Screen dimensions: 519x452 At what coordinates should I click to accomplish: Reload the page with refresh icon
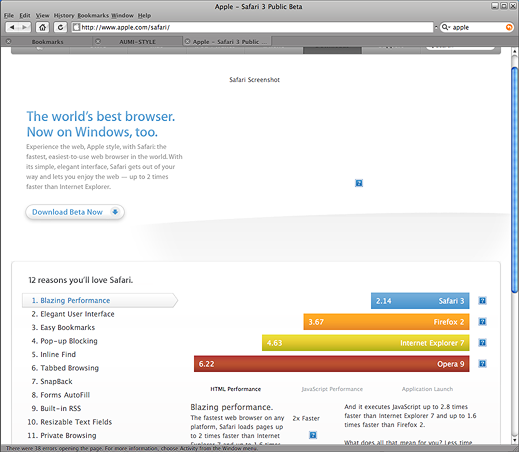[x=60, y=27]
